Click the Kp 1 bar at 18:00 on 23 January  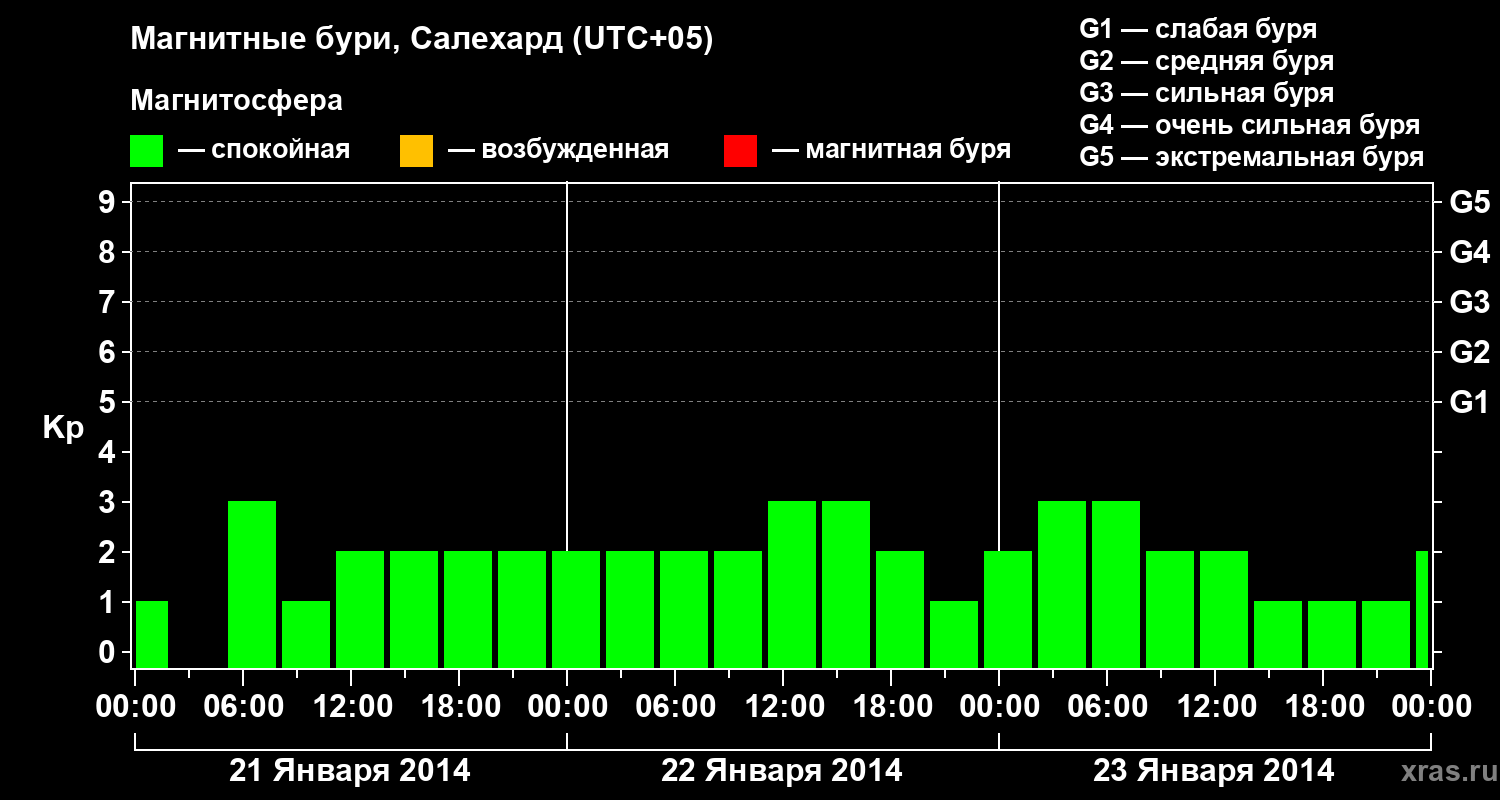[x=1332, y=634]
